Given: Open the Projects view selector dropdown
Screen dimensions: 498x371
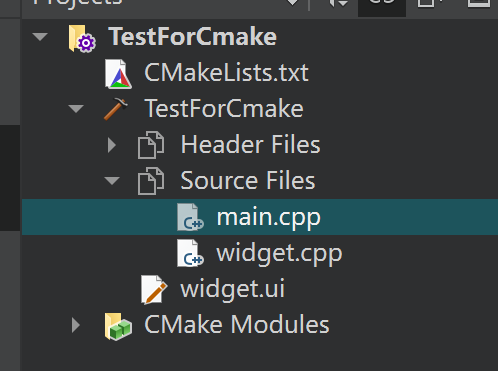Looking at the screenshot, I should pyautogui.click(x=292, y=3).
